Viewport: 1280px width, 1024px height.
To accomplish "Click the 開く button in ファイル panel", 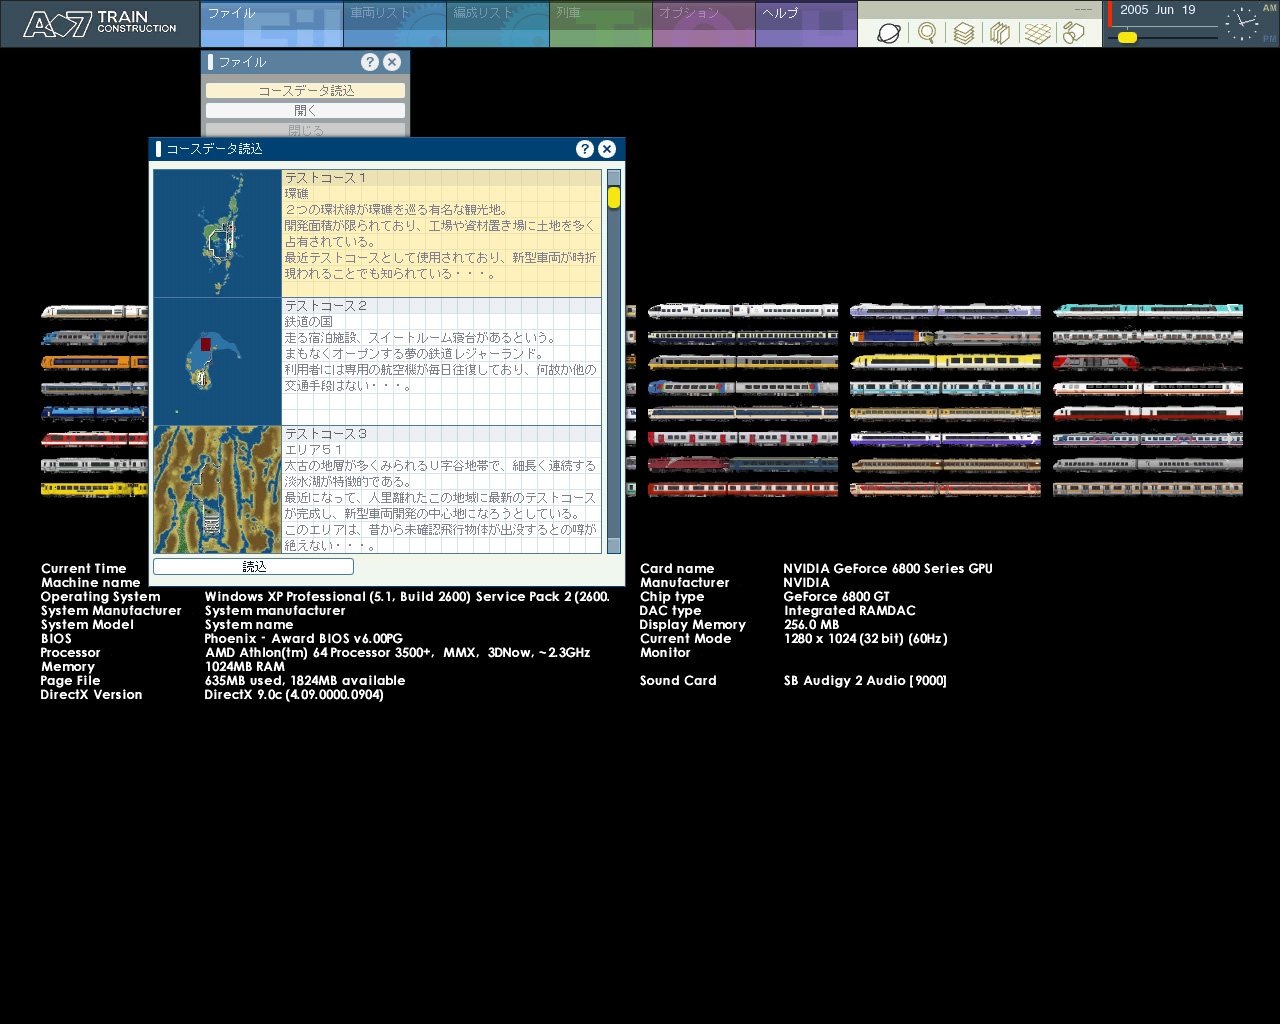I will [305, 110].
